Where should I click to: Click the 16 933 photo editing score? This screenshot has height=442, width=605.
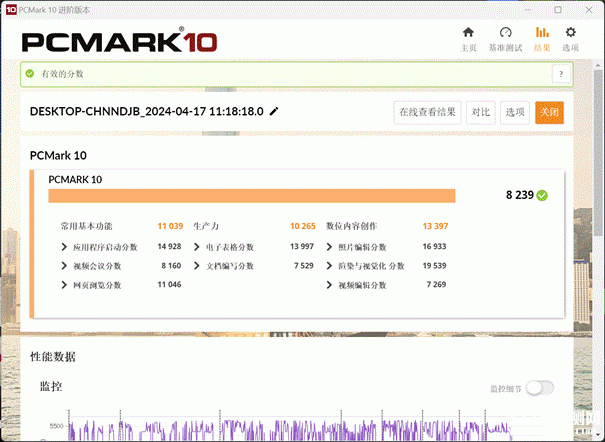434,246
